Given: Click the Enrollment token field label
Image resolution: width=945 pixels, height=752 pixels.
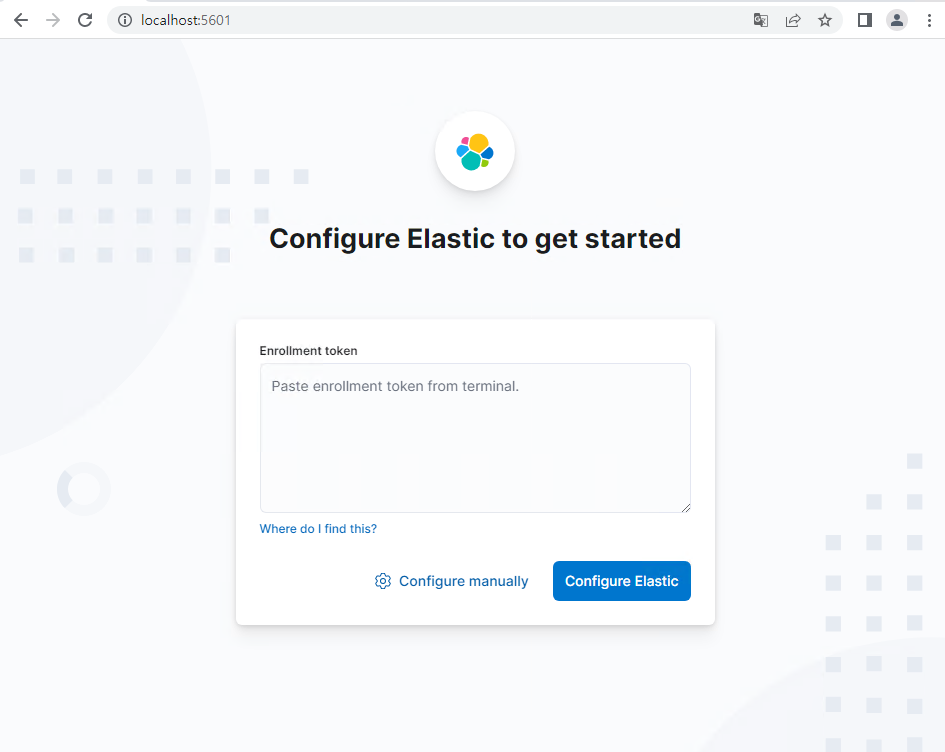Looking at the screenshot, I should [309, 351].
